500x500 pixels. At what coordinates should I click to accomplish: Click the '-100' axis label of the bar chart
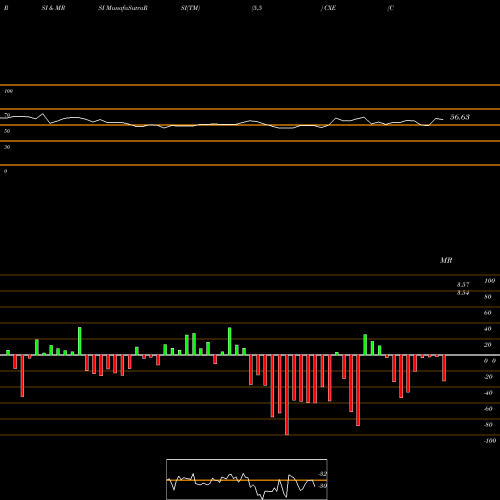click(490, 441)
